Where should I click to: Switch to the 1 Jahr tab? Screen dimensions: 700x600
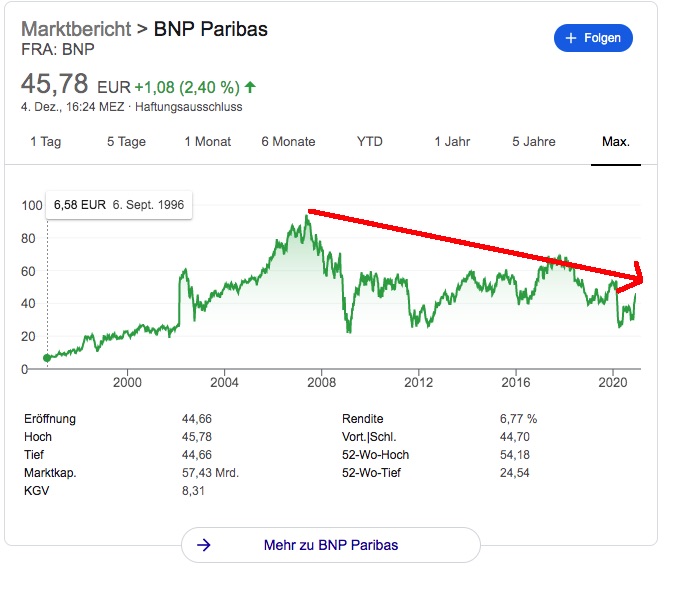(x=452, y=142)
